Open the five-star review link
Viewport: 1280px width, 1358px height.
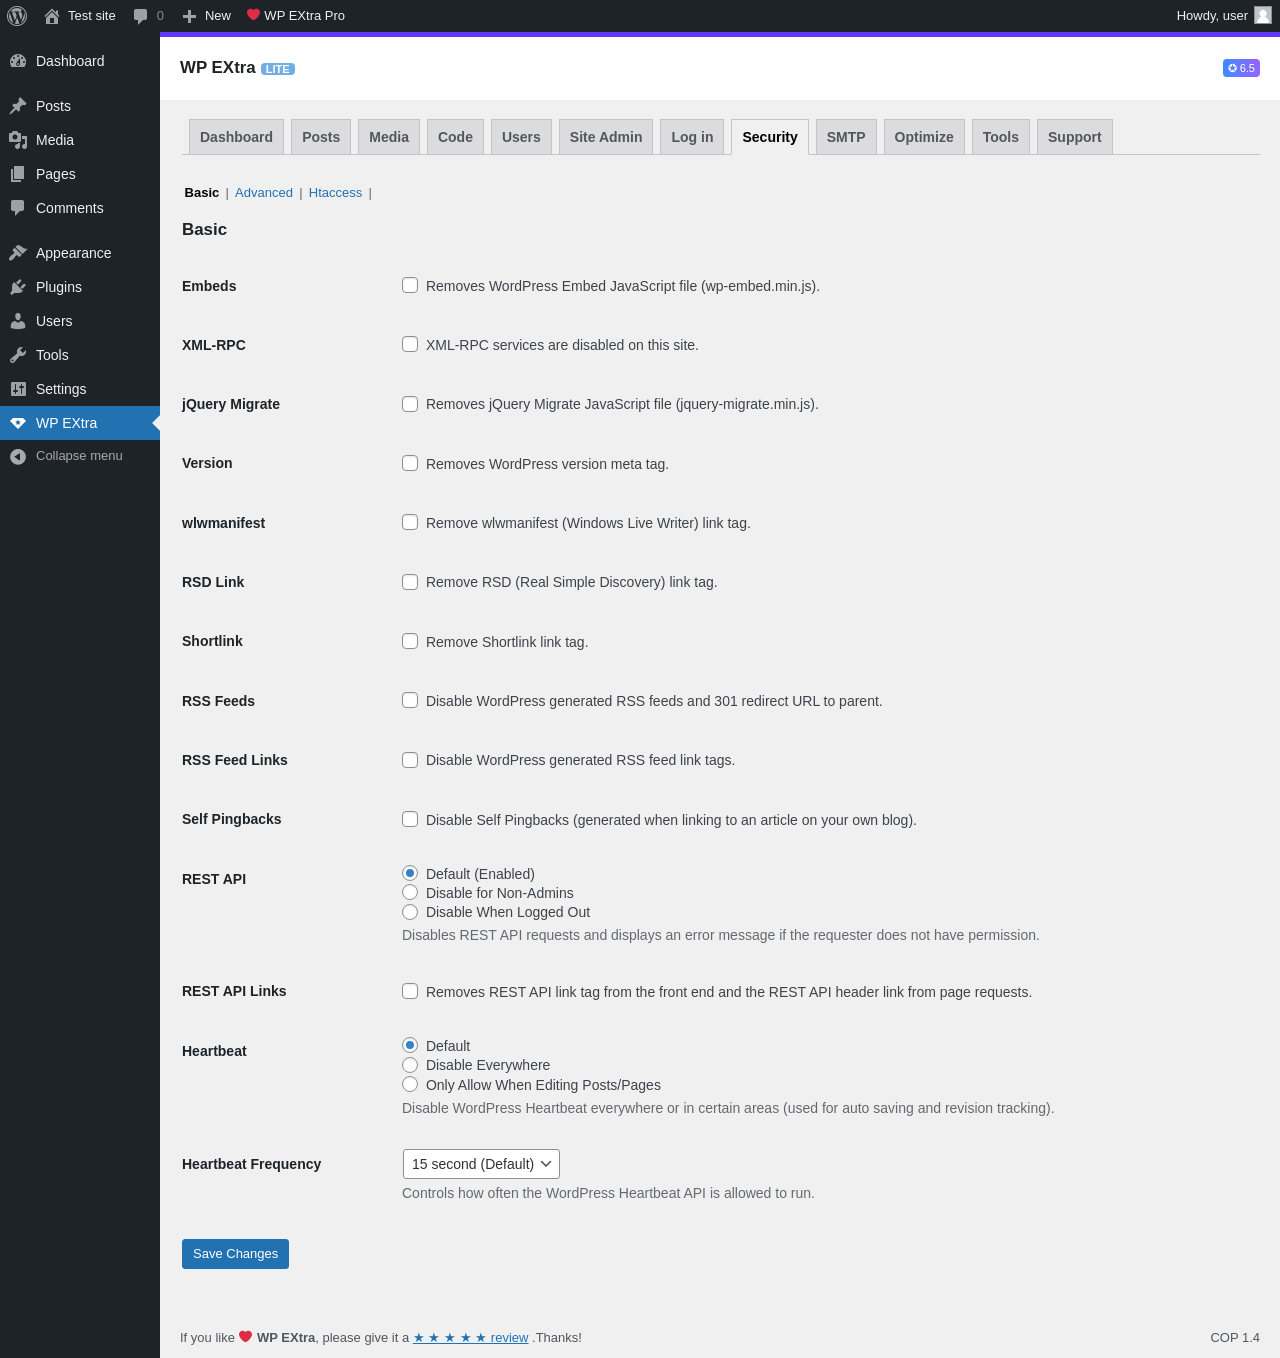pyautogui.click(x=471, y=1338)
